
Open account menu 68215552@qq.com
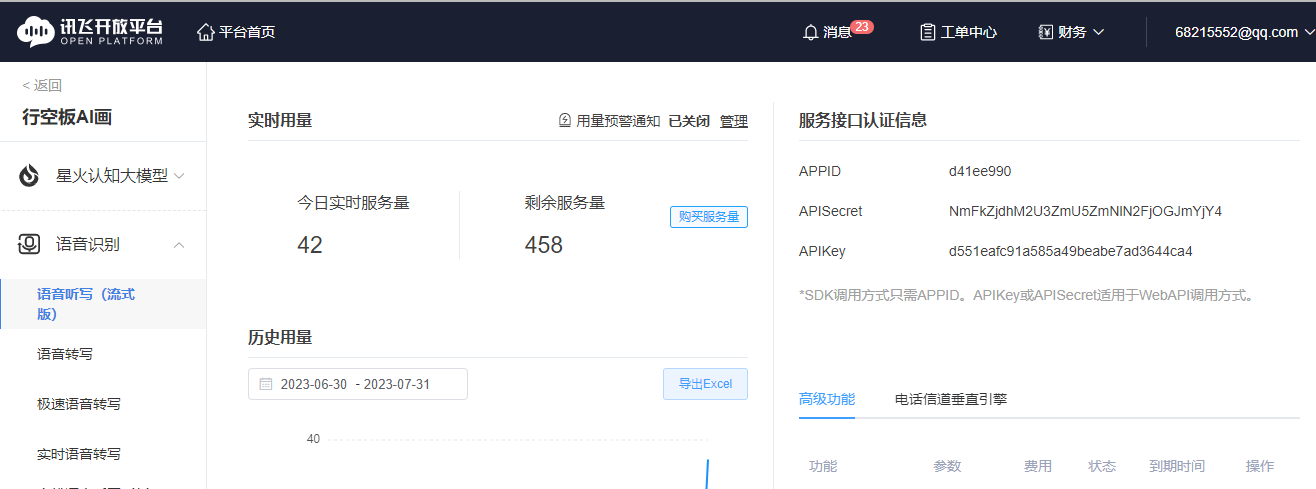tap(1245, 32)
